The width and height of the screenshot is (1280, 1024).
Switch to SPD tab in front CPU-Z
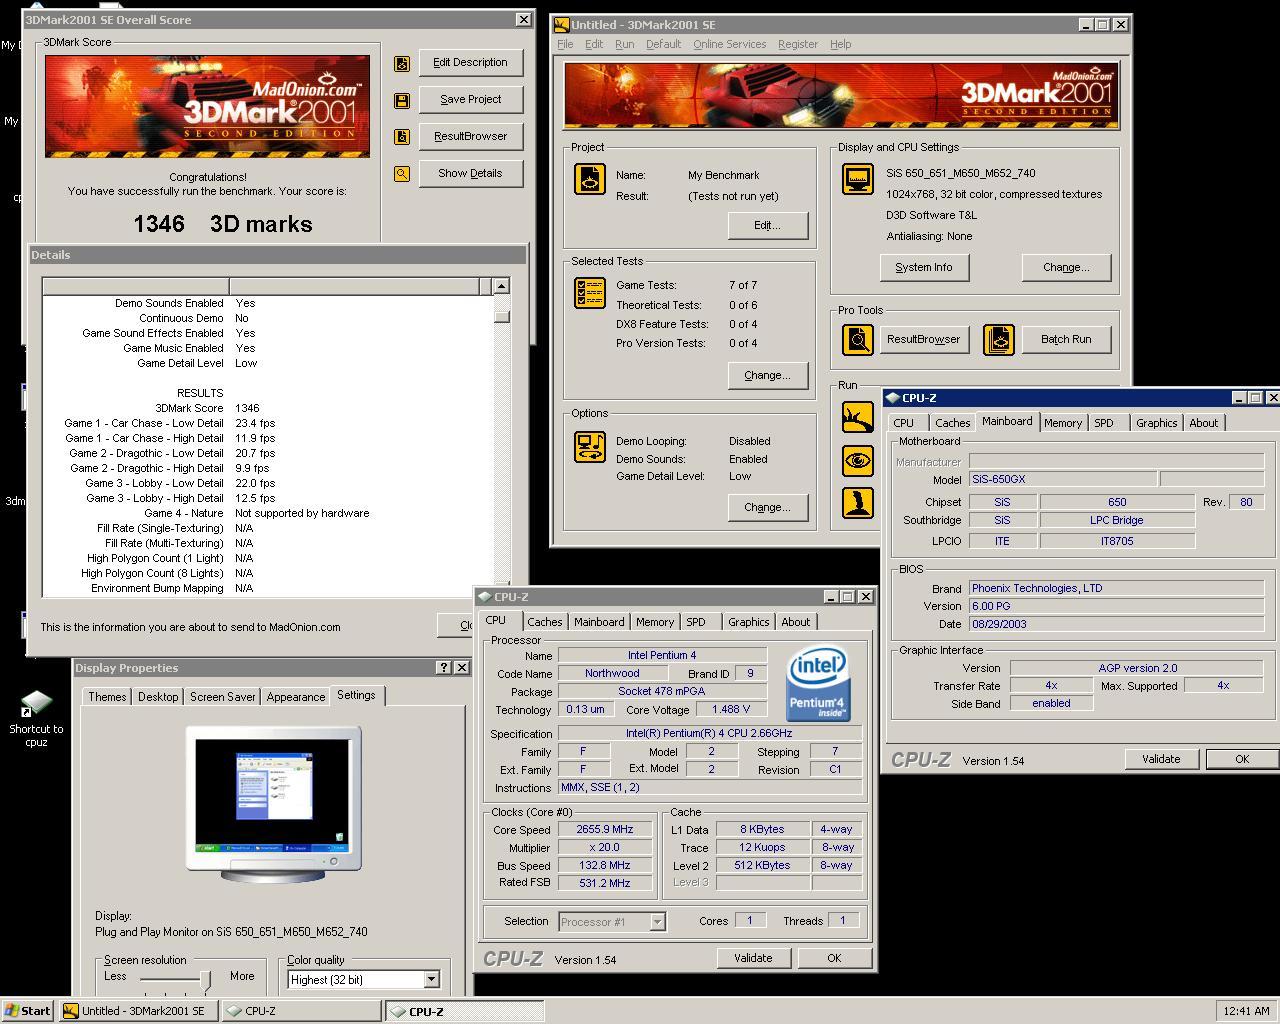[x=696, y=622]
